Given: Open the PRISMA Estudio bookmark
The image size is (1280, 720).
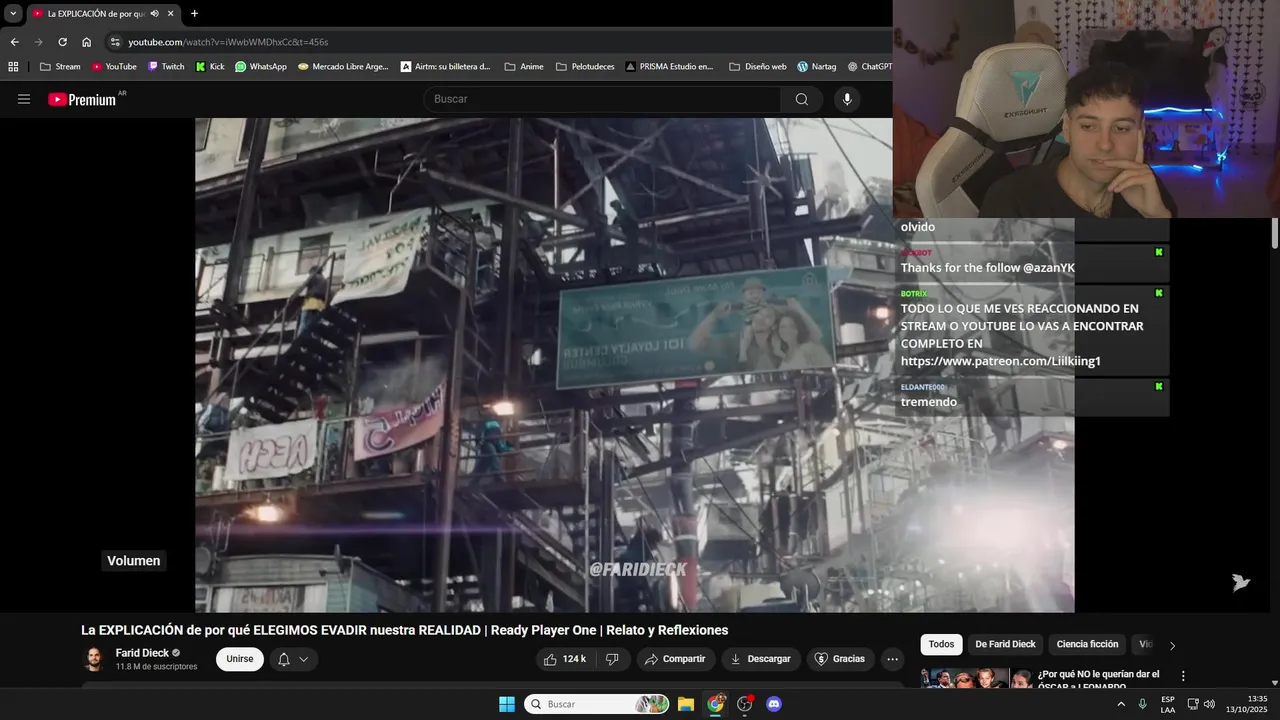Looking at the screenshot, I should tap(670, 67).
